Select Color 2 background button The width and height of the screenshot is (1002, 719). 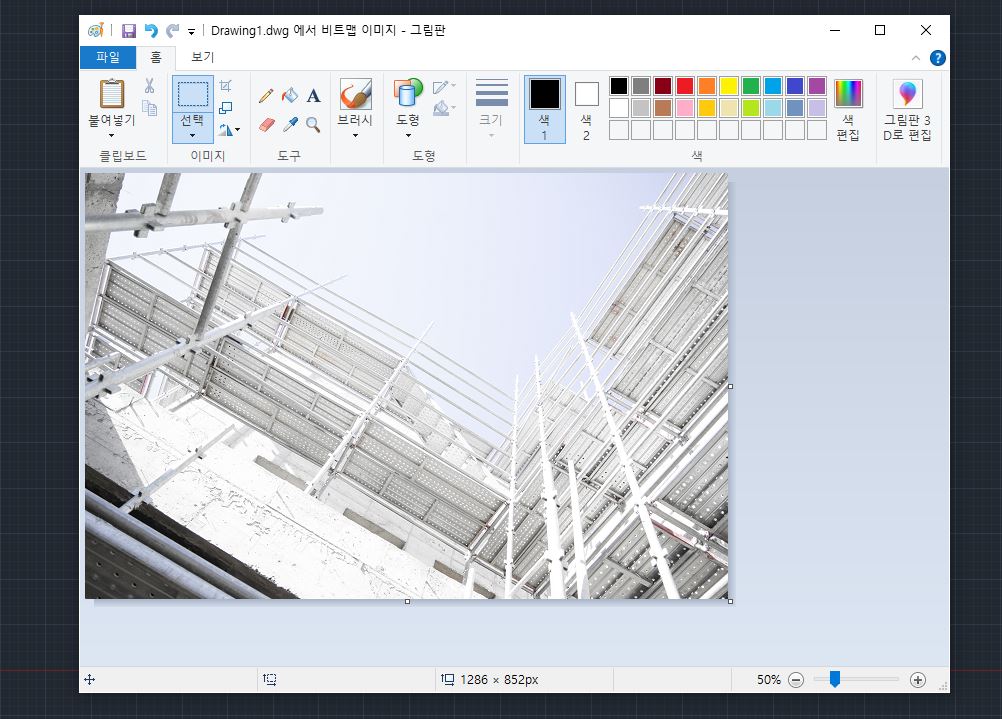pos(586,109)
